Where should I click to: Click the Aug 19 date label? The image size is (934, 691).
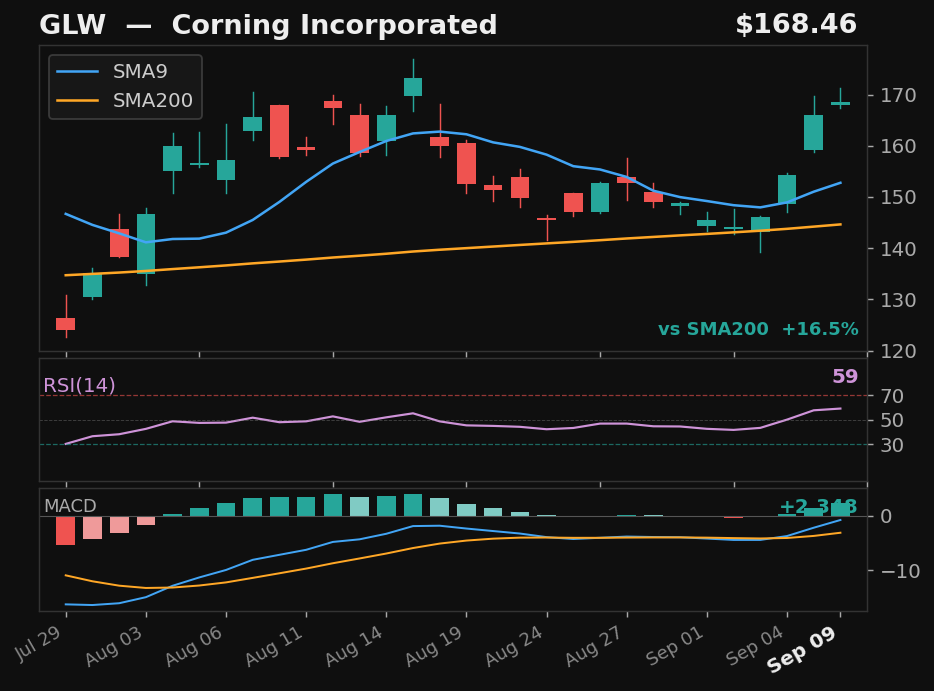coord(435,646)
